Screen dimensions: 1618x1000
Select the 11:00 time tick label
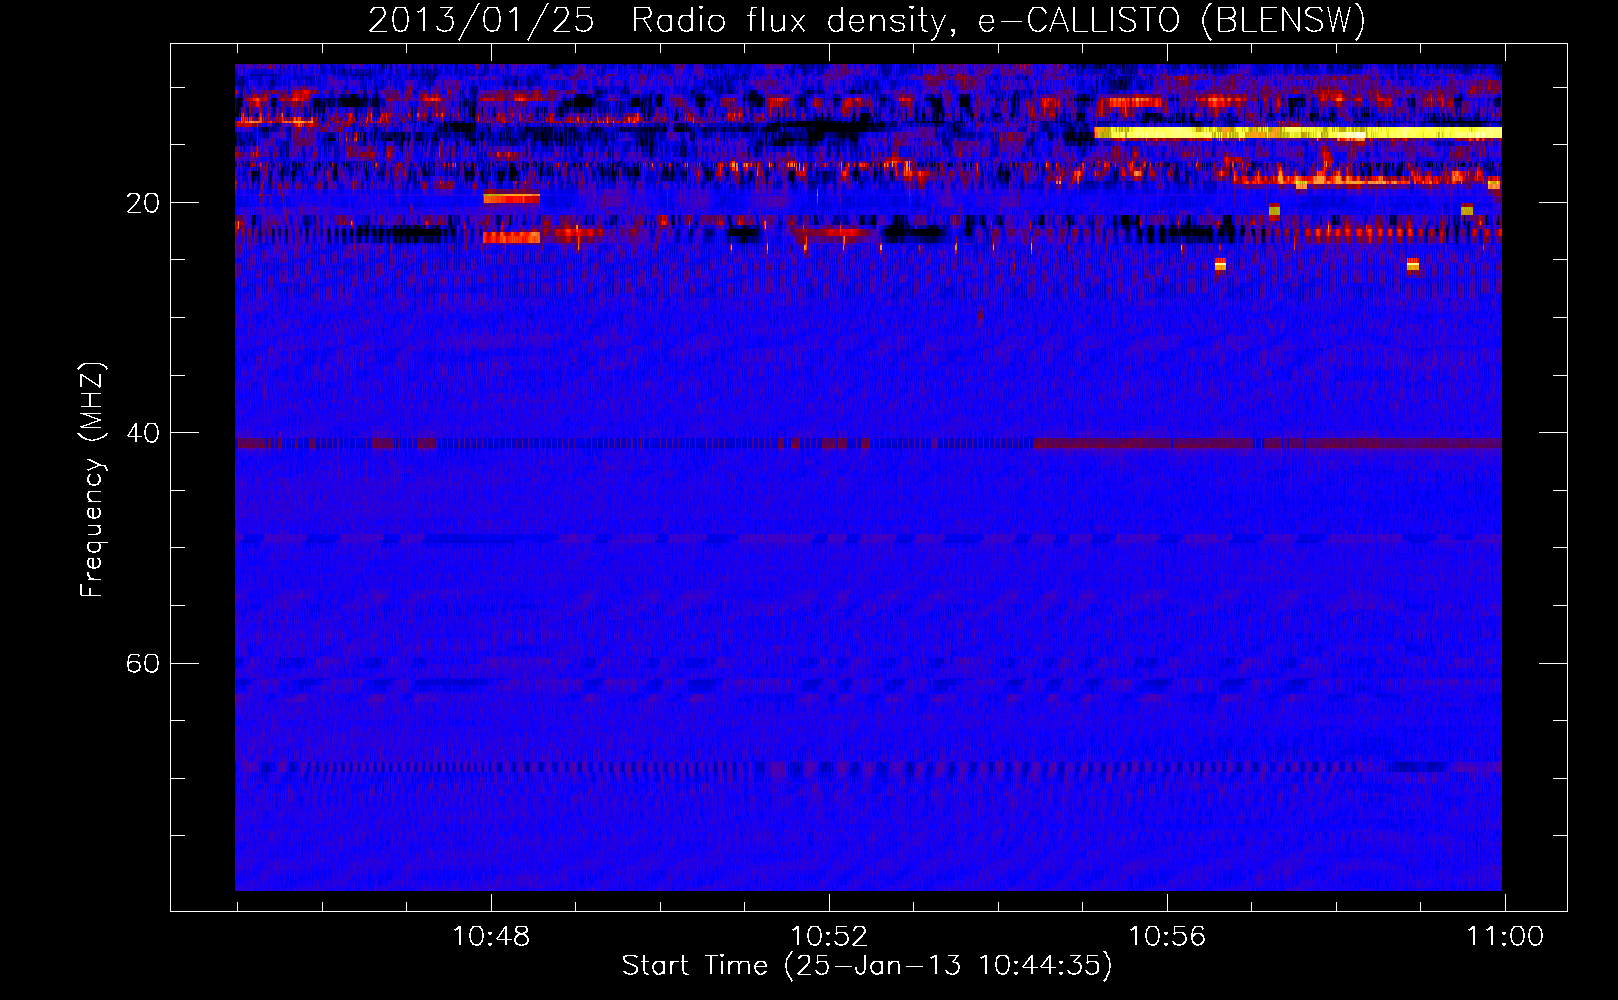(1505, 937)
